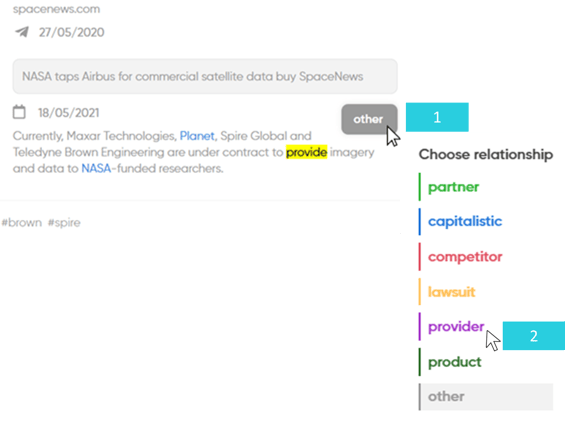Image resolution: width=565 pixels, height=421 pixels.
Task: Click the calendar icon beside 18/05/2021
Action: coord(19,112)
